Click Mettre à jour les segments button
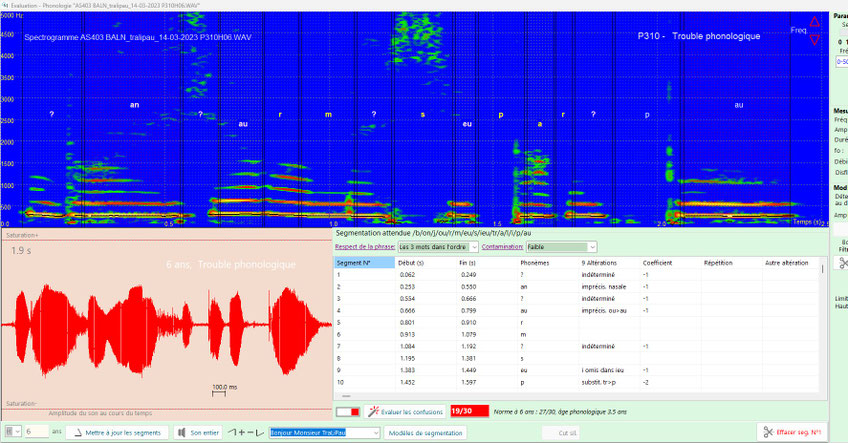The width and height of the screenshot is (848, 443). tap(116, 432)
